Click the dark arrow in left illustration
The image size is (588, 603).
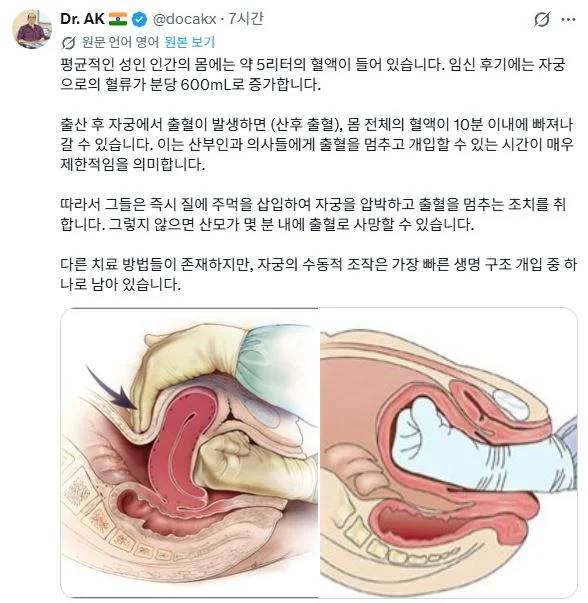111,388
